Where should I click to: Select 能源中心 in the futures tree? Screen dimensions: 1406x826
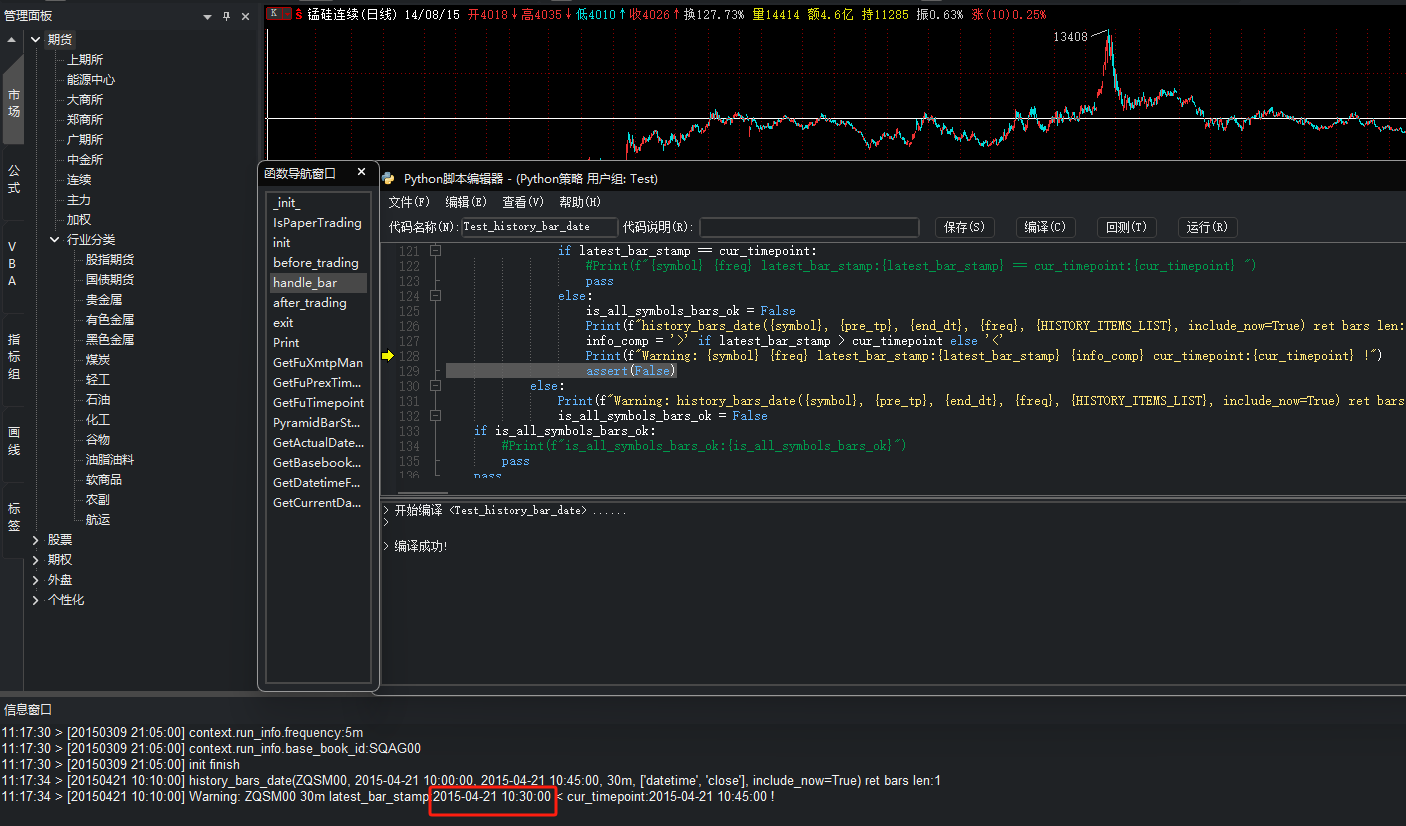point(91,80)
